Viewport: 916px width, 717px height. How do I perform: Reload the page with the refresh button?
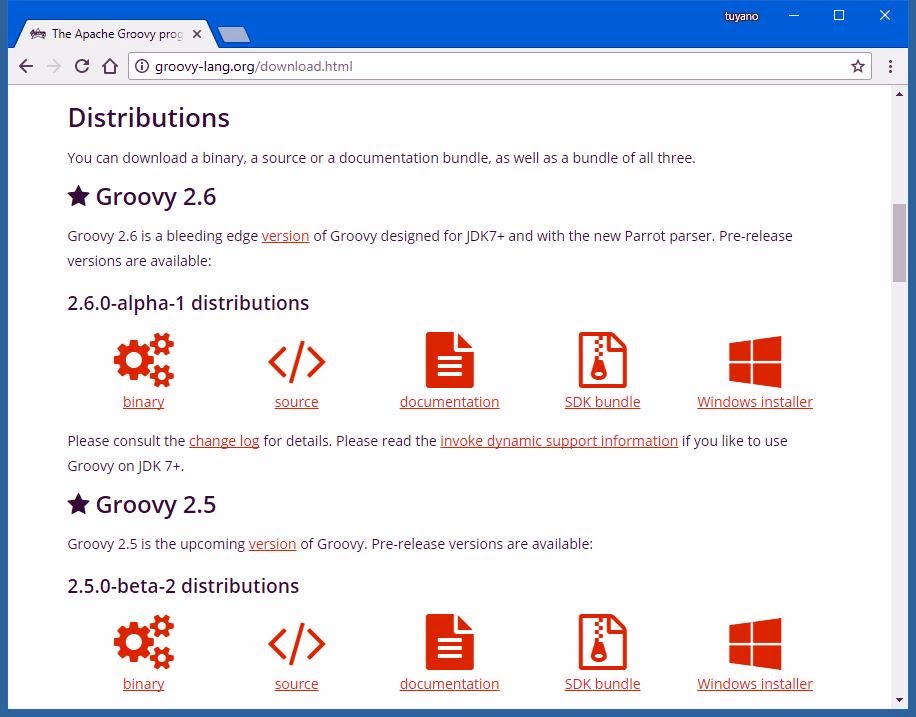coord(82,67)
